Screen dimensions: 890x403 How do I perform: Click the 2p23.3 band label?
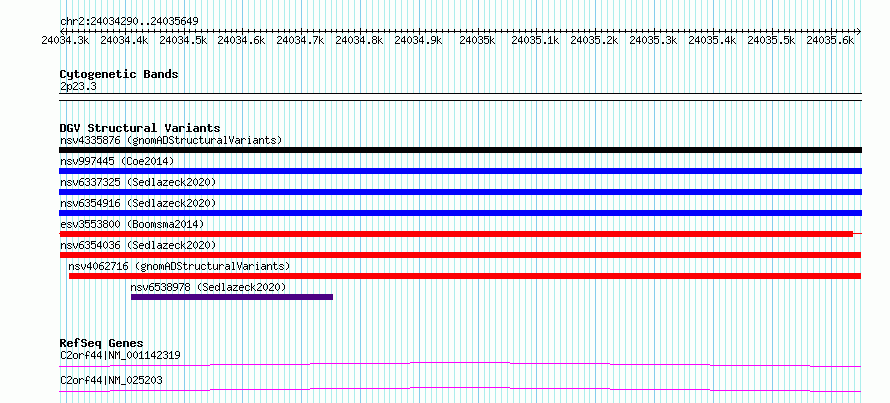click(x=78, y=86)
